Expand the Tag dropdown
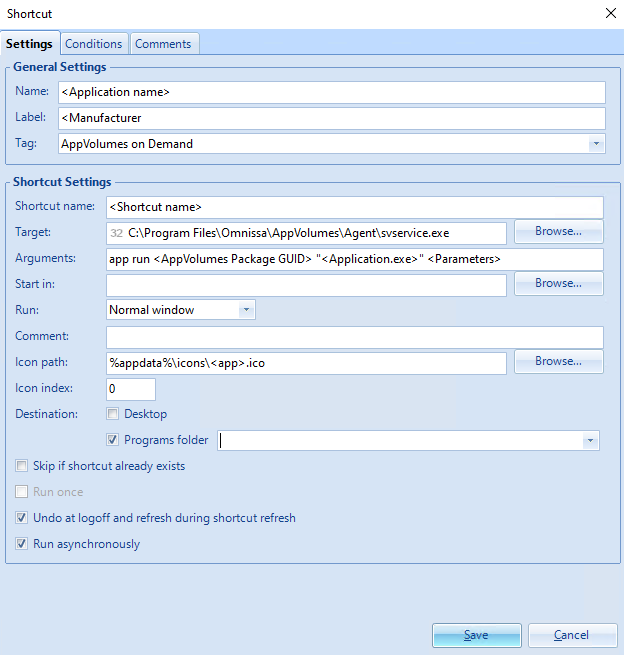Image resolution: width=624 pixels, height=655 pixels. [596, 144]
